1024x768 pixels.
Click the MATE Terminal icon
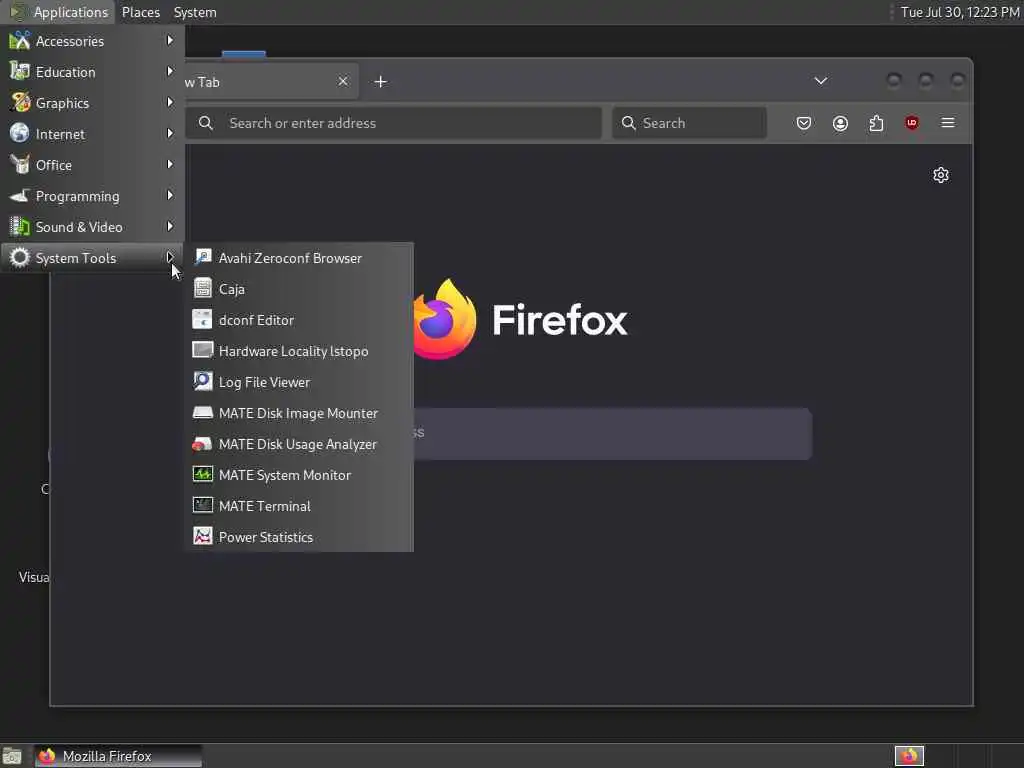(x=202, y=505)
